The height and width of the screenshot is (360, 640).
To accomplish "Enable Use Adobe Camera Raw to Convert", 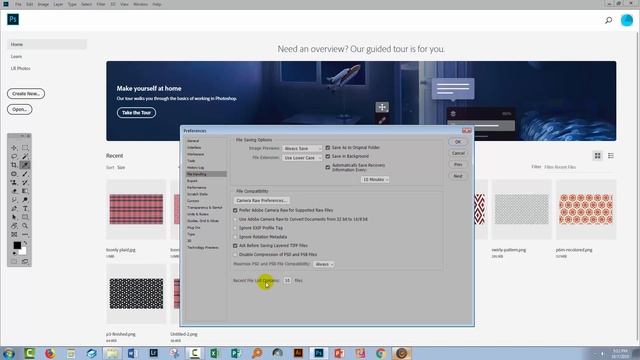I will click(x=235, y=219).
